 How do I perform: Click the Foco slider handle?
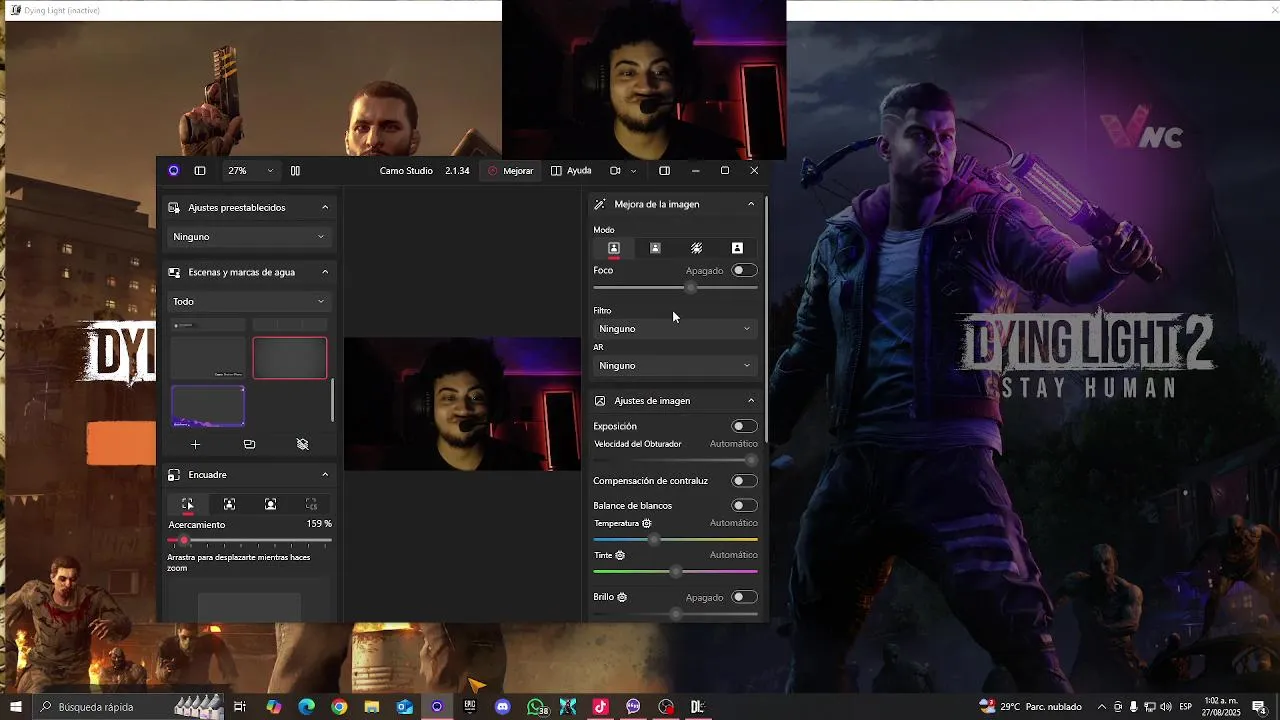[691, 288]
